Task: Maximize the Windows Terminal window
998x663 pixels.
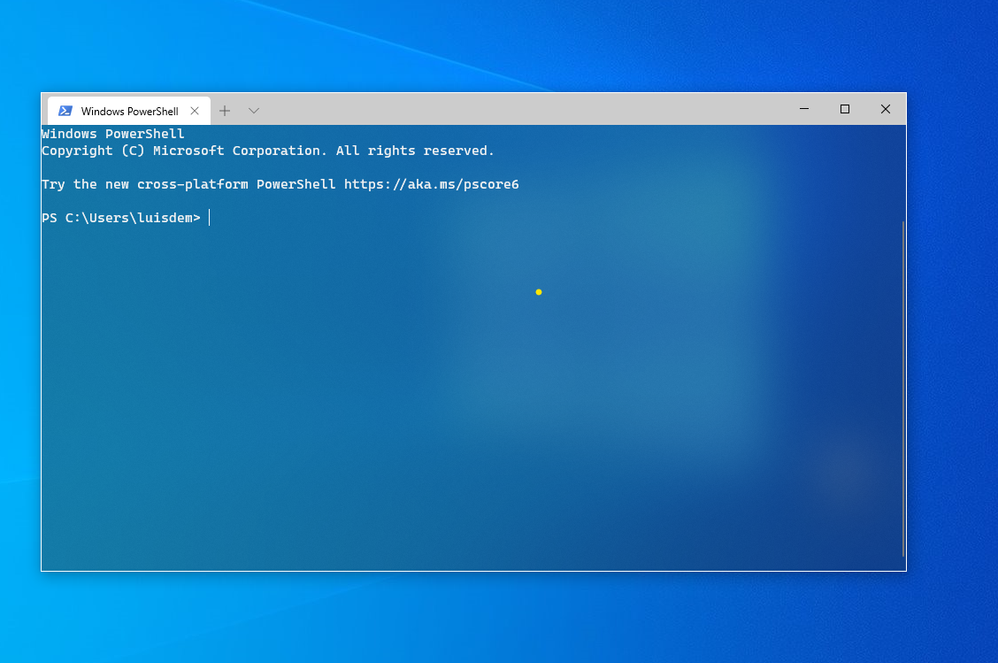Action: click(x=845, y=109)
